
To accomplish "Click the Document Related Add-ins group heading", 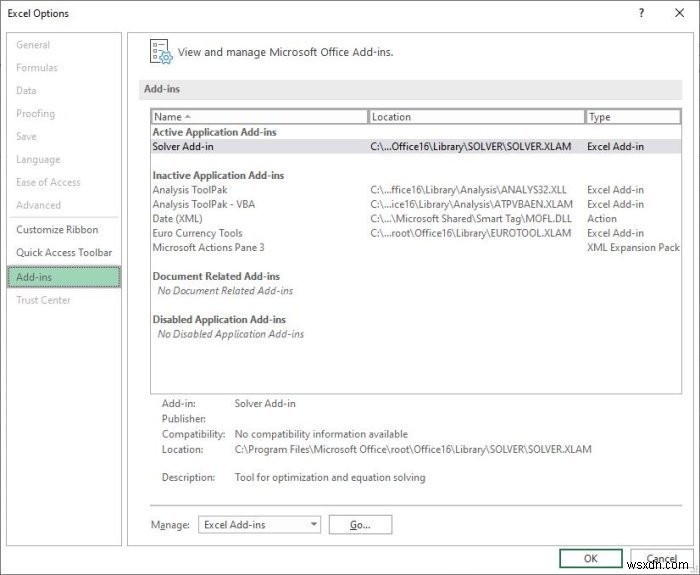I will click(216, 276).
